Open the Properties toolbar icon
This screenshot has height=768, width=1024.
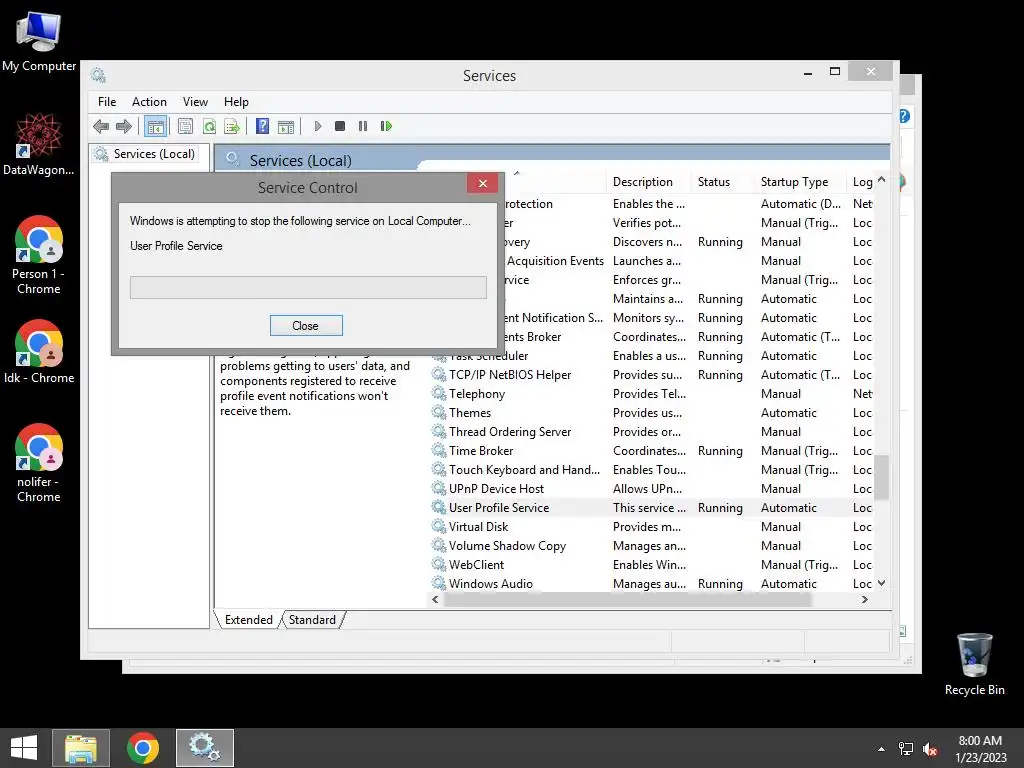tap(185, 126)
